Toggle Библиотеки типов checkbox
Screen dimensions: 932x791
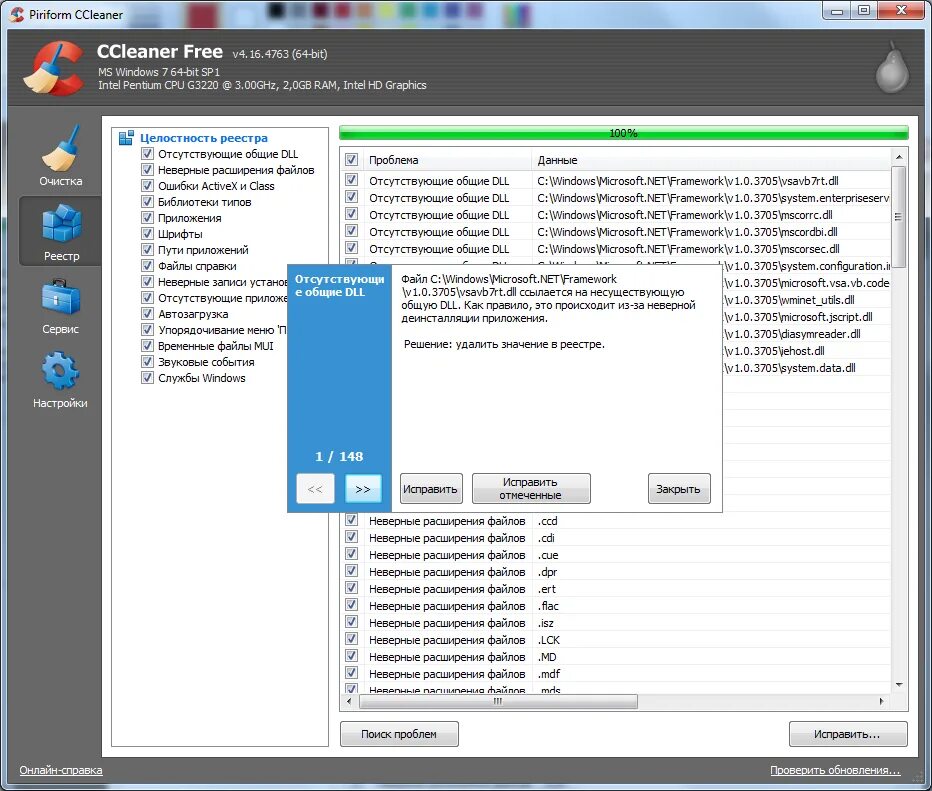147,202
